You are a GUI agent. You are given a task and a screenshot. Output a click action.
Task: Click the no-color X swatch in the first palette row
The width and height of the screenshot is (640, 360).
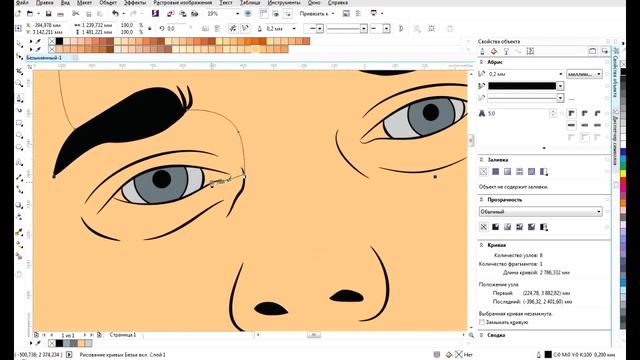[52, 41]
